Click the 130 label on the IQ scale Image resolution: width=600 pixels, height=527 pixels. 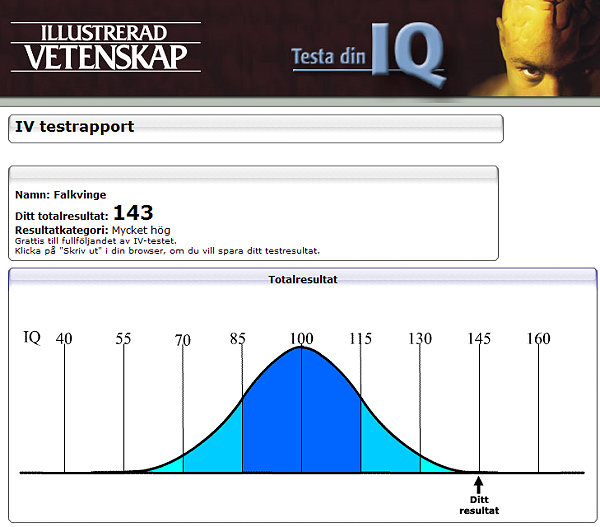(x=420, y=338)
